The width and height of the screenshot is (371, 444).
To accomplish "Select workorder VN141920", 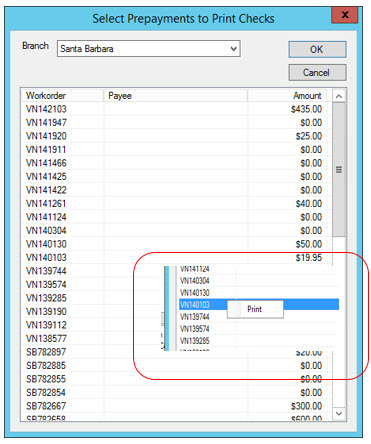I will pos(46,136).
